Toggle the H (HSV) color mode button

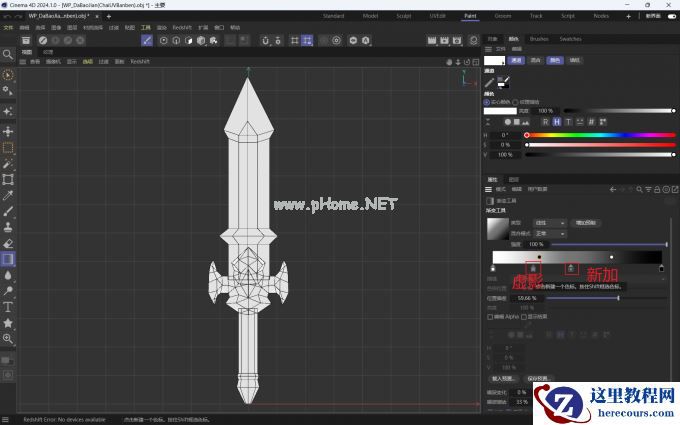click(557, 122)
